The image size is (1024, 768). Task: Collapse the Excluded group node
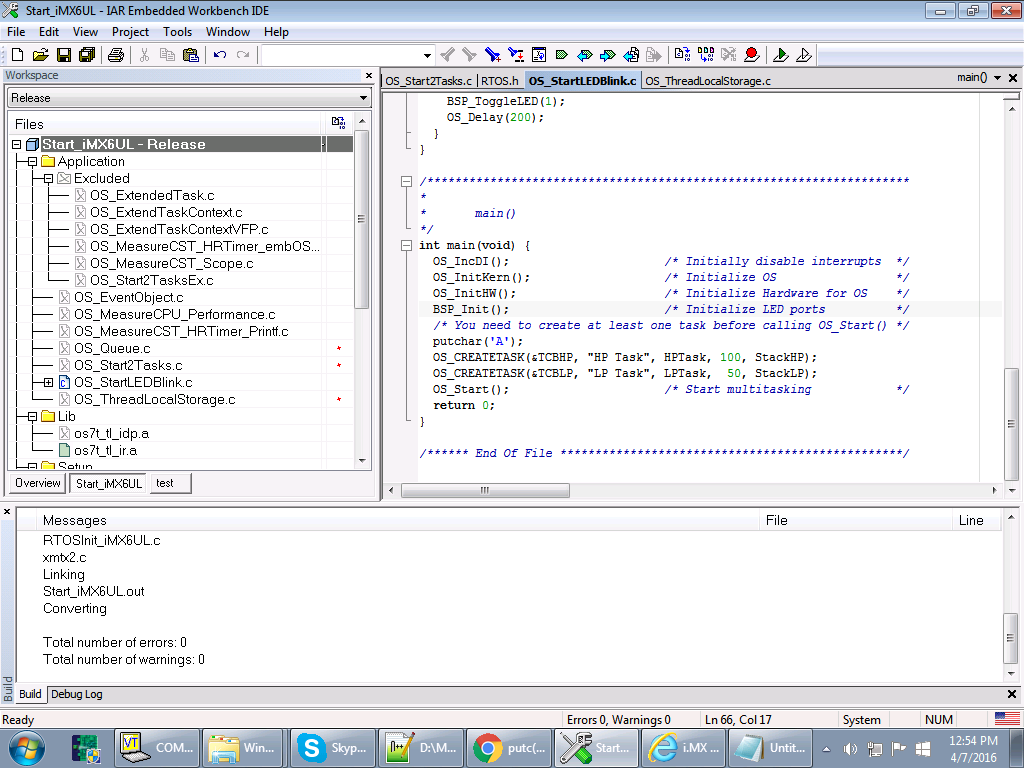(48, 178)
